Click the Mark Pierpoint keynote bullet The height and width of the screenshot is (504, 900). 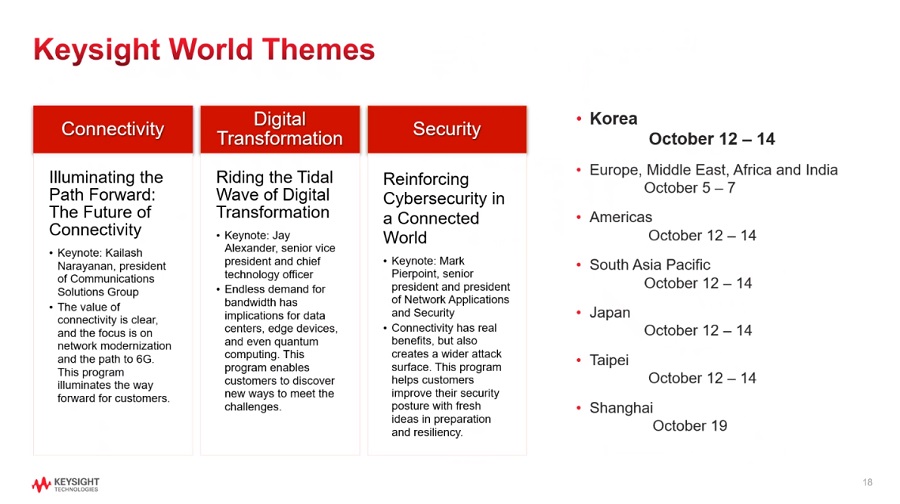(447, 286)
